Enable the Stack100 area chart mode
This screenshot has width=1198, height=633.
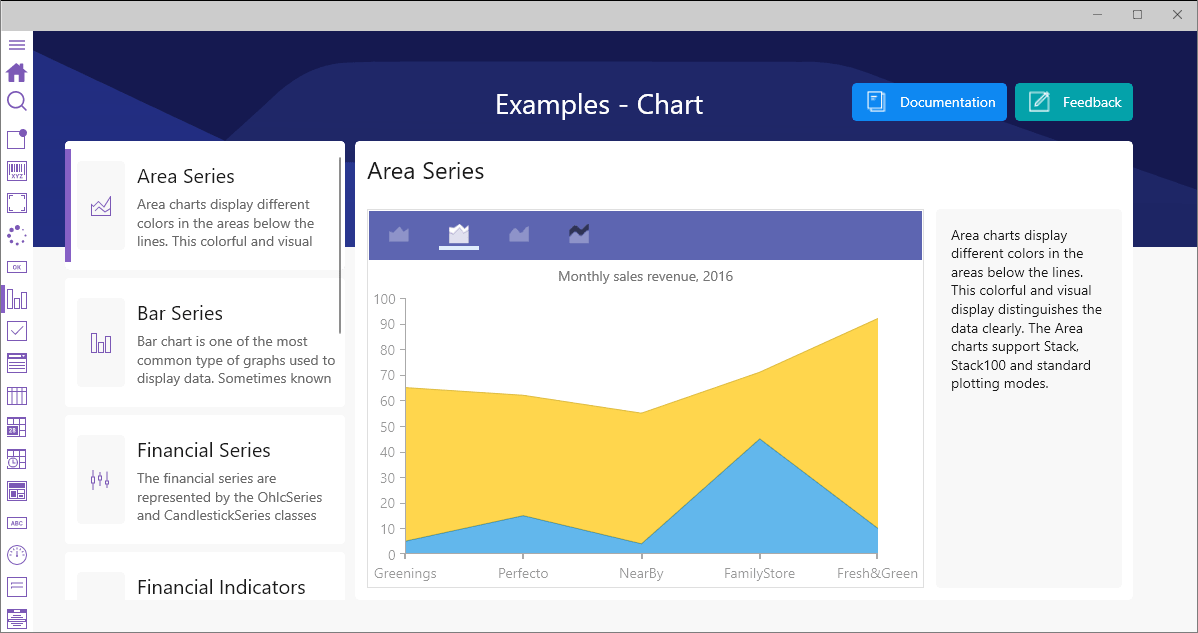point(518,234)
